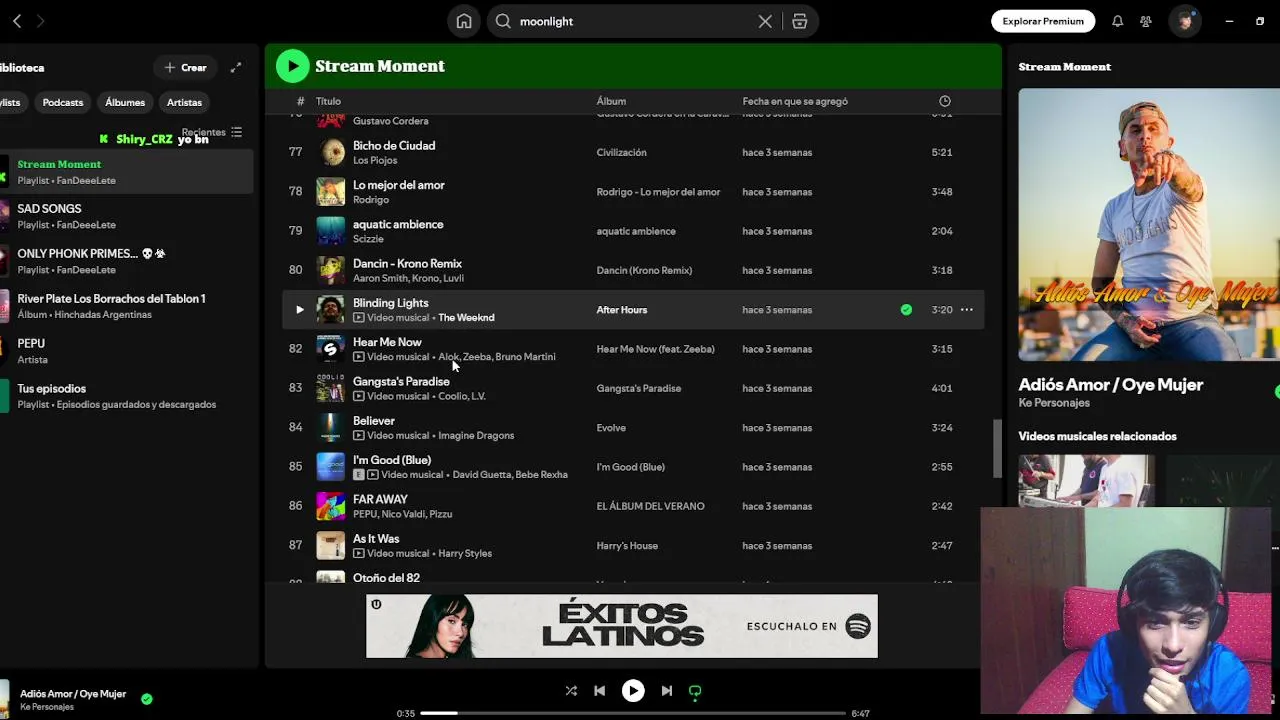The image size is (1280, 720).
Task: Play the first related music video thumbnail
Action: (1086, 481)
